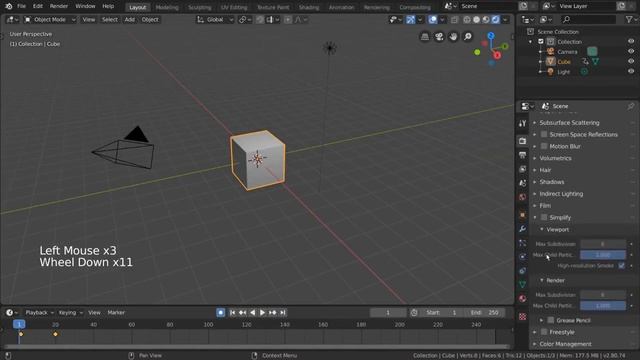Open the timeline Playback menu
Viewport: 640px width, 360px height.
click(x=39, y=313)
